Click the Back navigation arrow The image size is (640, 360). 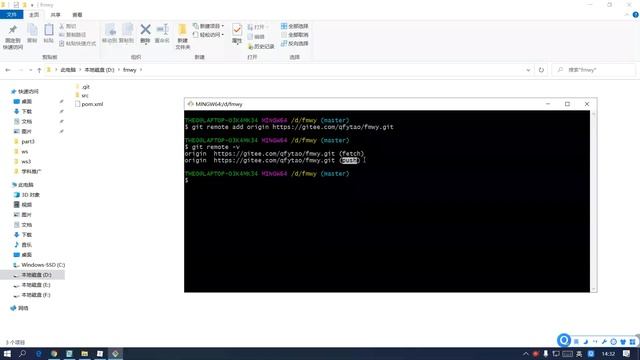8,70
